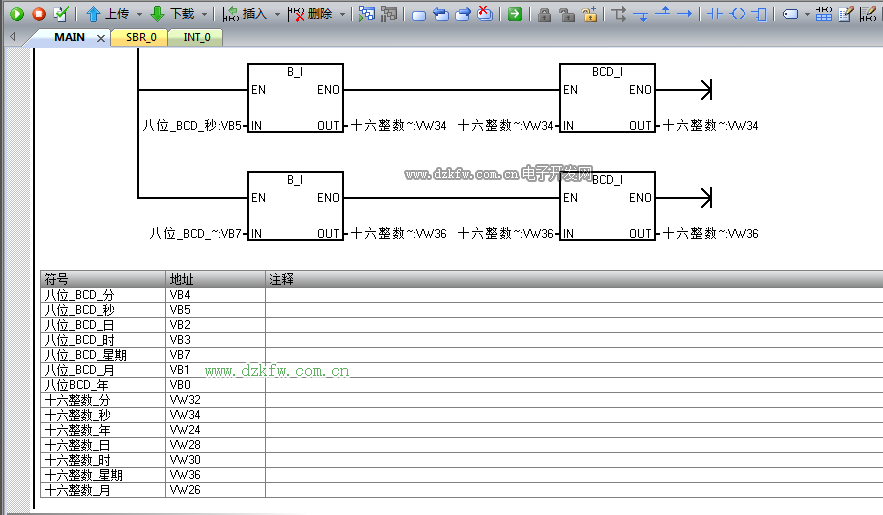Viewport: 883px width, 515px height.
Task: Click the insert contact icon
Action: coord(714,14)
